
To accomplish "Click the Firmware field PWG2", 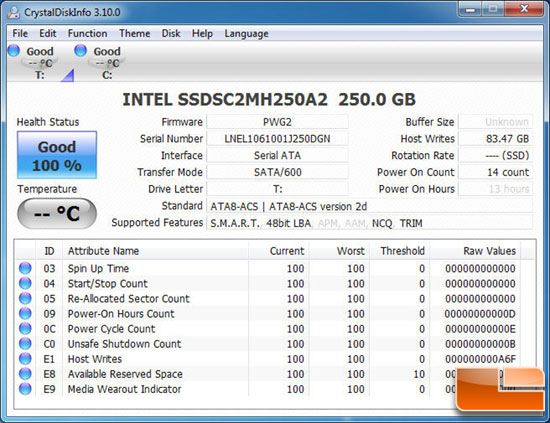I will (277, 122).
